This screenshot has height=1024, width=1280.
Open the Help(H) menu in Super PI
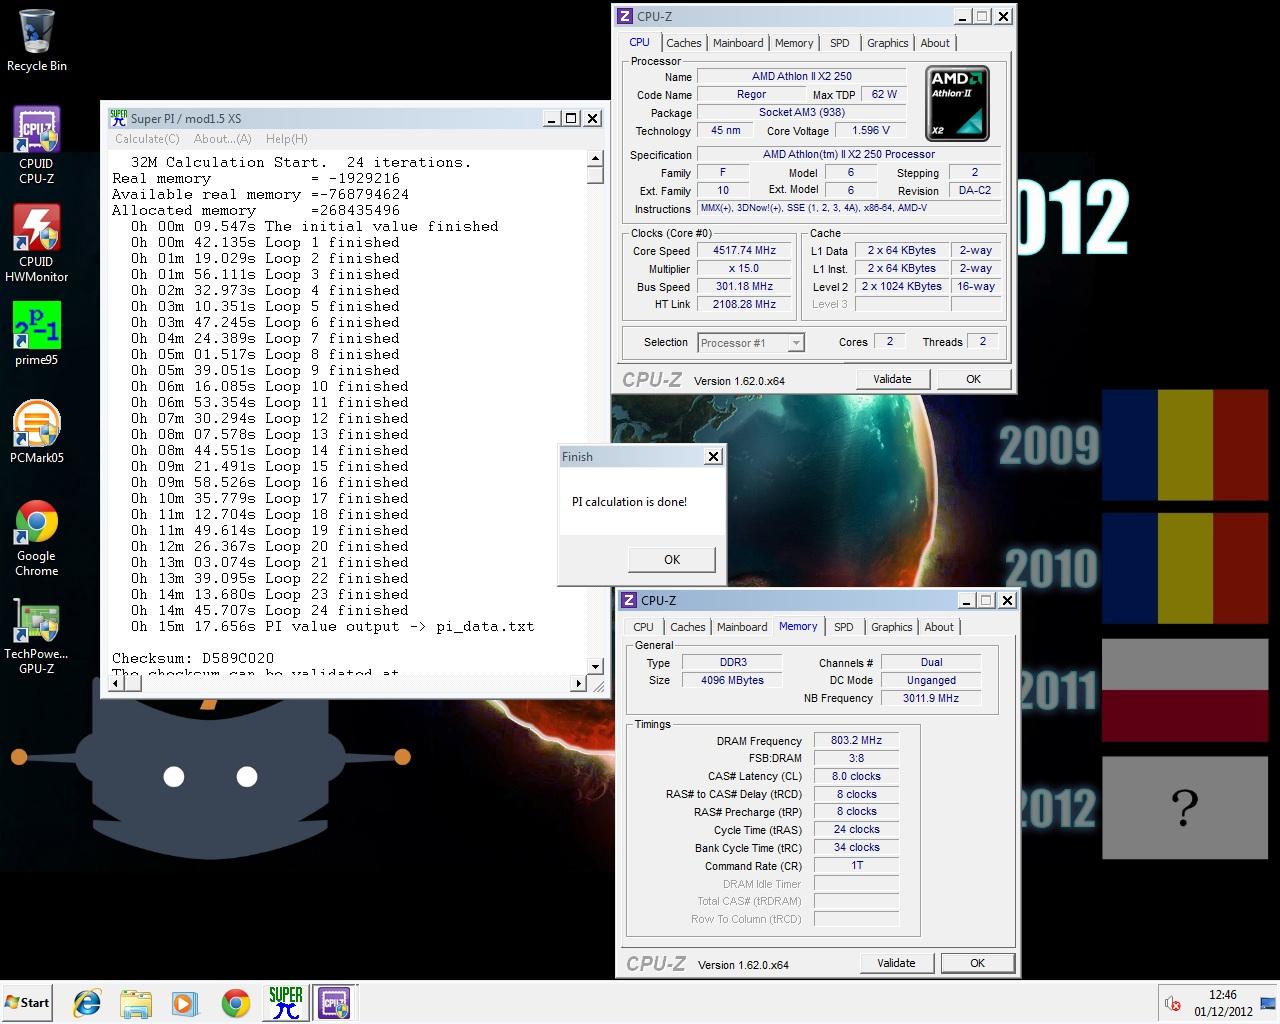[286, 139]
